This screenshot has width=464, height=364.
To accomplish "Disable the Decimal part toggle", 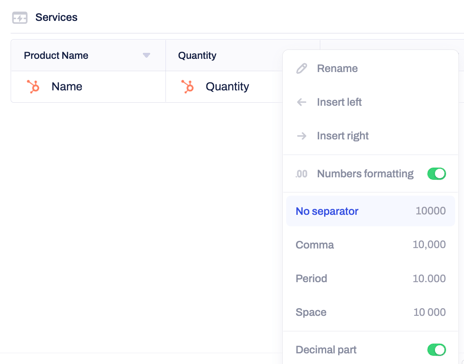I will (437, 350).
